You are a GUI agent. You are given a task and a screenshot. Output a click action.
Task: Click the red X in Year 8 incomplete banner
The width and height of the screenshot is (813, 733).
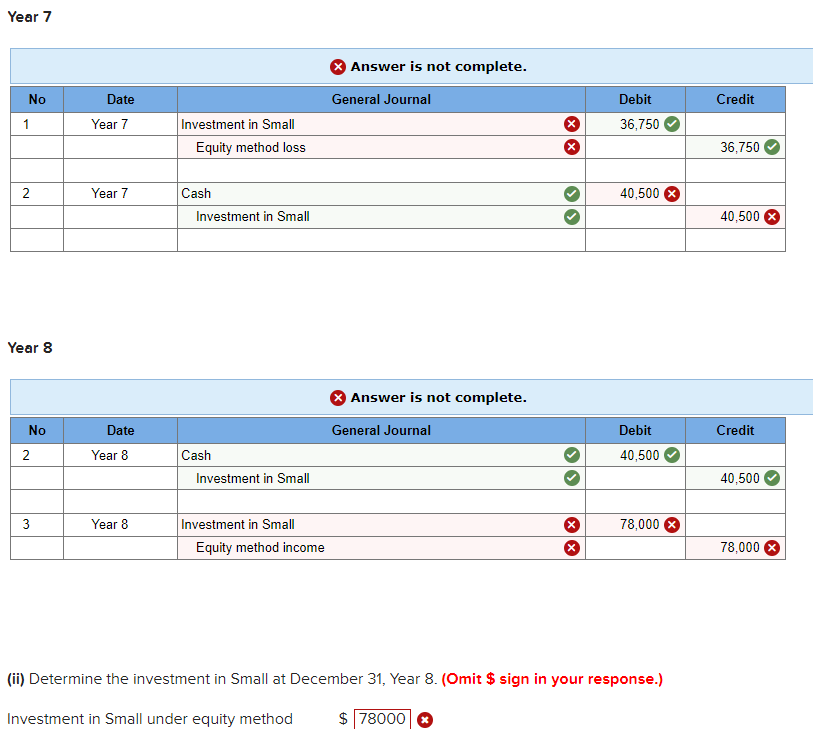(x=338, y=397)
